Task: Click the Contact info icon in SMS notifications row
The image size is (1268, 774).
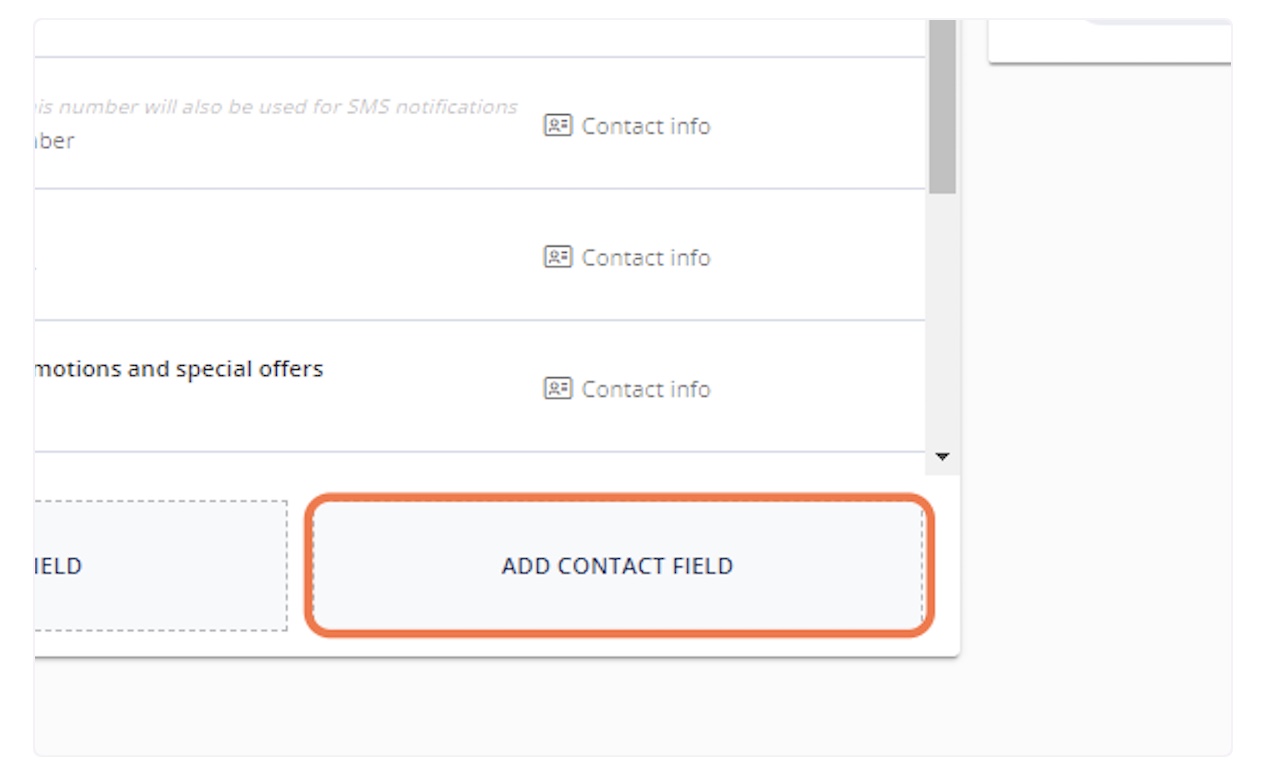Action: click(557, 126)
